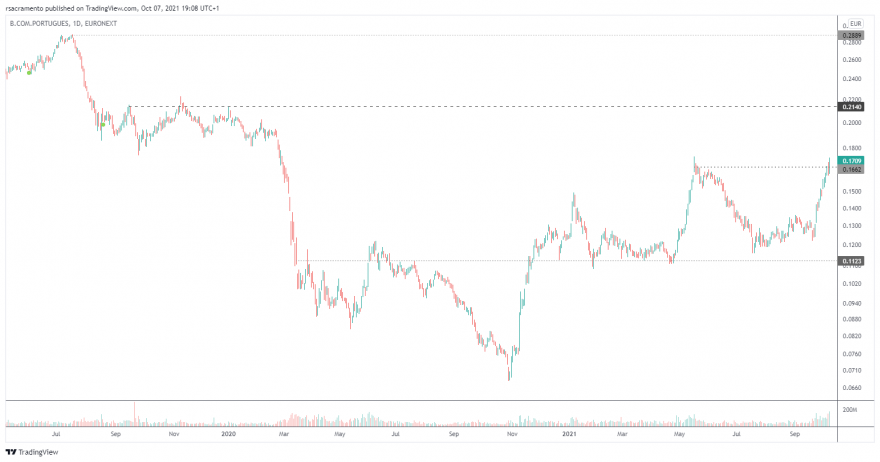The width and height of the screenshot is (880, 462).
Task: Click the leftmost Jul time axis label
Action: click(x=56, y=434)
